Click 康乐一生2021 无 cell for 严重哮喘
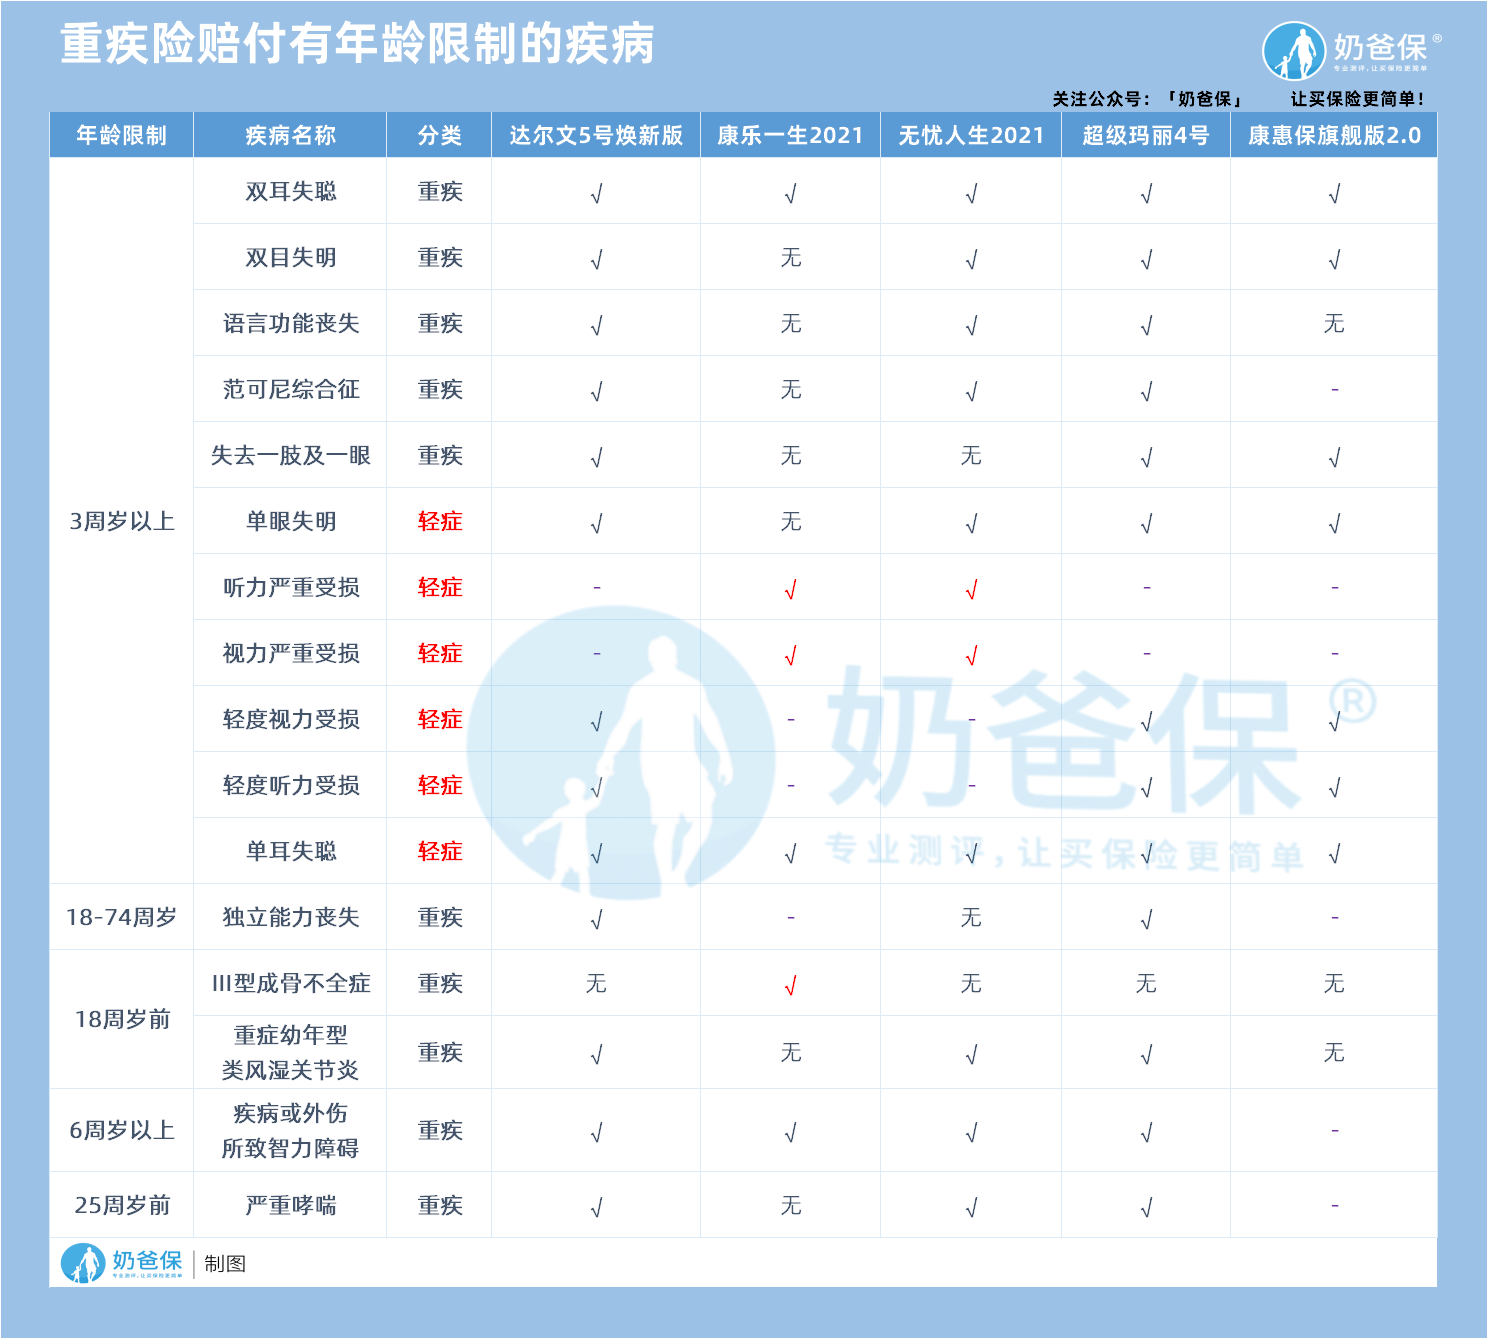Image resolution: width=1487 pixels, height=1338 pixels. pyautogui.click(x=791, y=1205)
